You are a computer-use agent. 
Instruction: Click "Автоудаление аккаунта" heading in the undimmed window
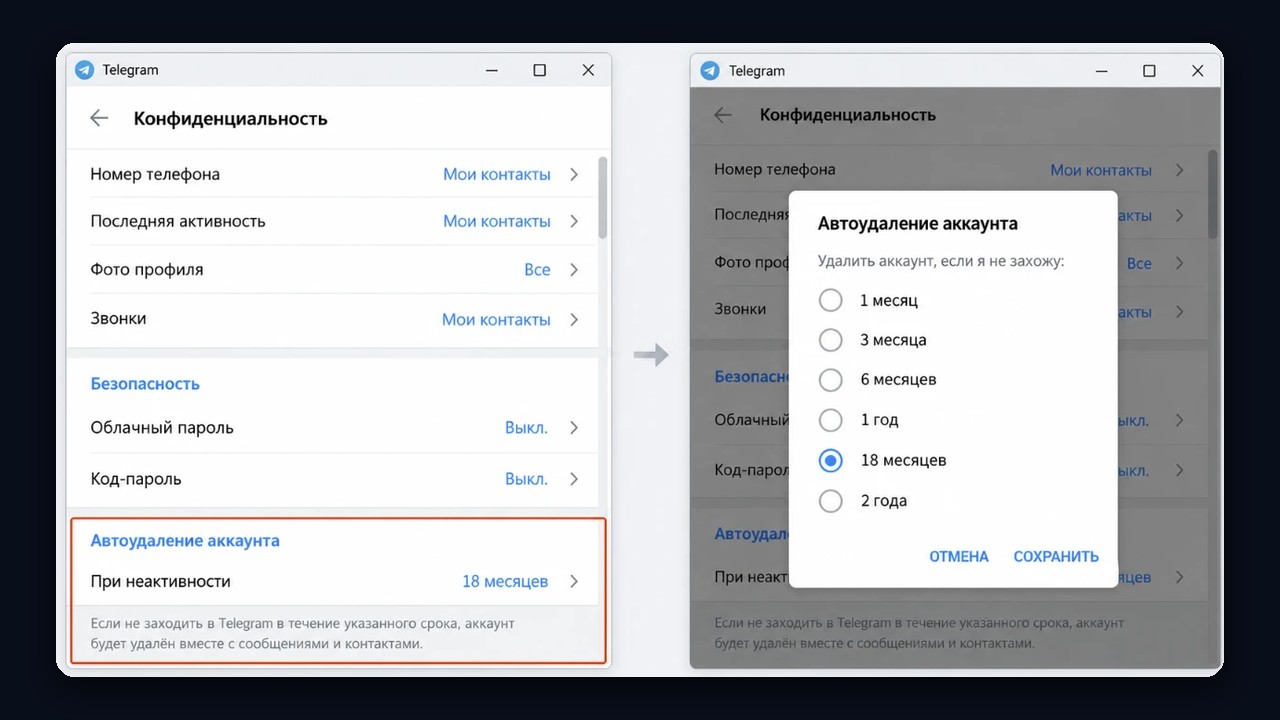pyautogui.click(x=185, y=541)
